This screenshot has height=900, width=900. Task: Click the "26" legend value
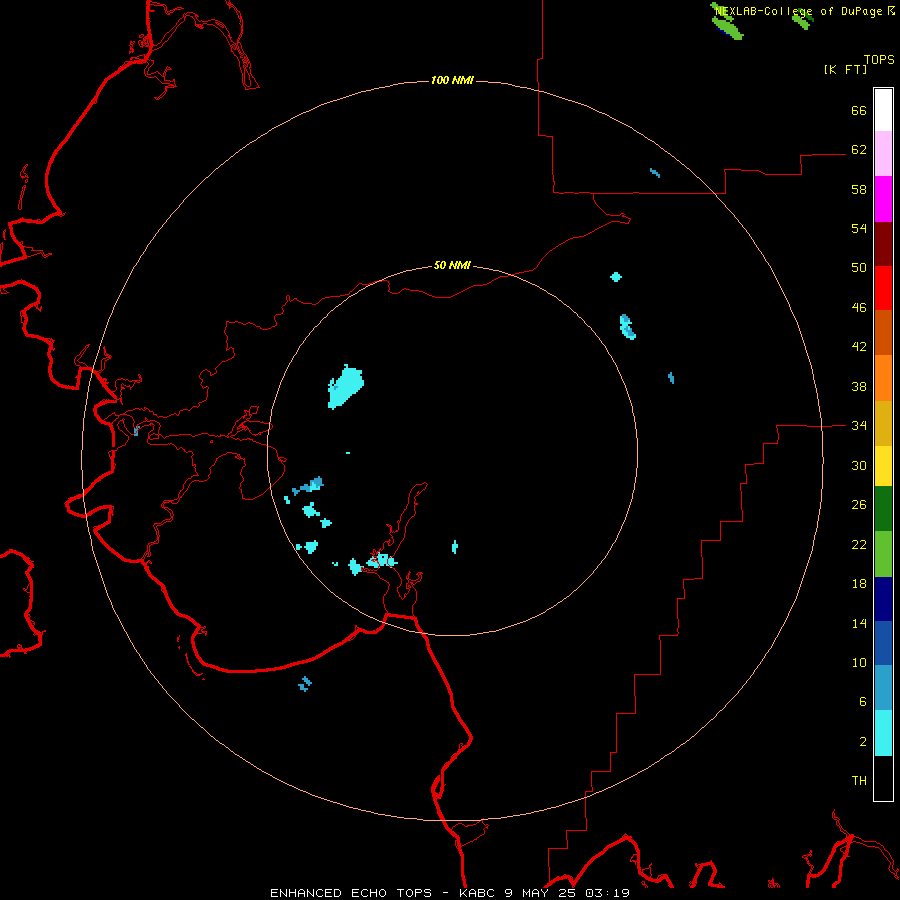pos(859,505)
